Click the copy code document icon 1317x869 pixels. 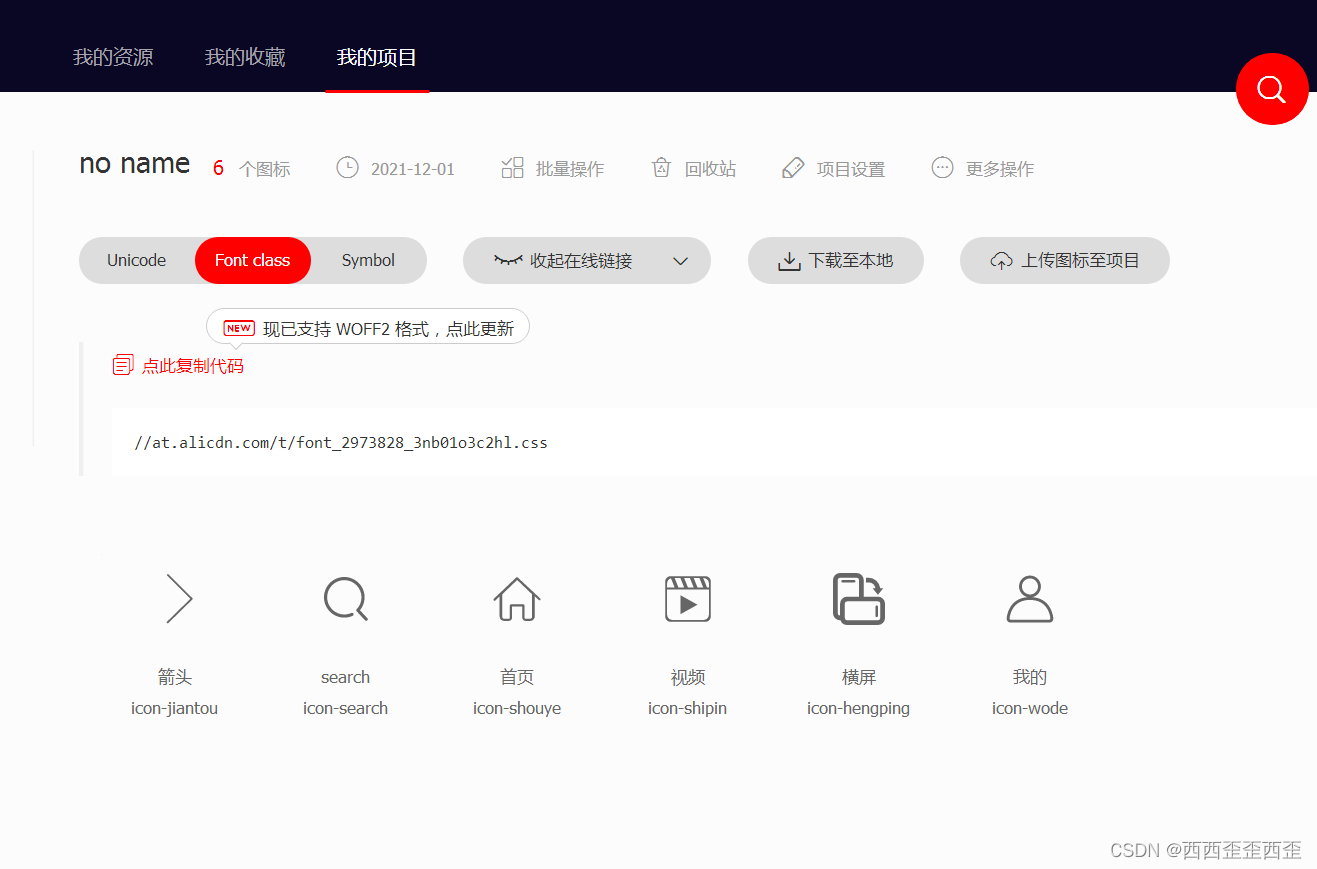coord(123,365)
